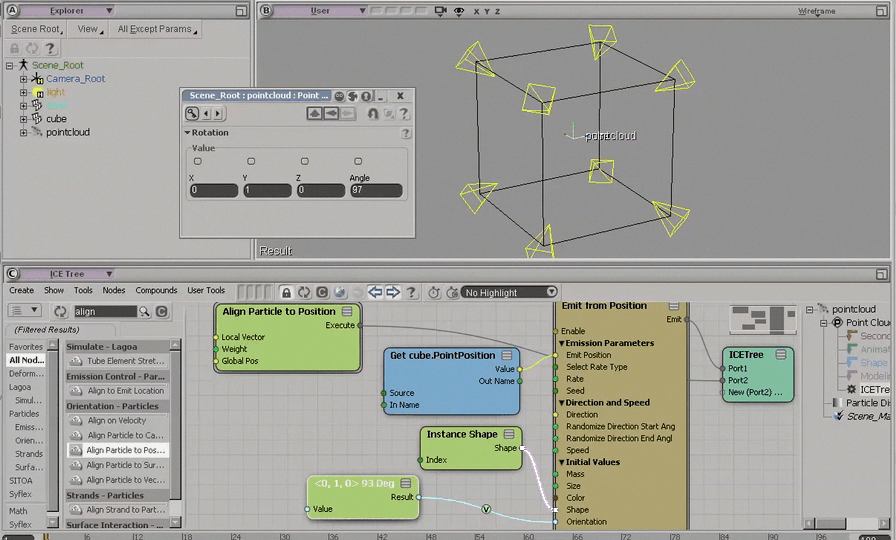Go to previous key in property editor

pyautogui.click(x=207, y=114)
